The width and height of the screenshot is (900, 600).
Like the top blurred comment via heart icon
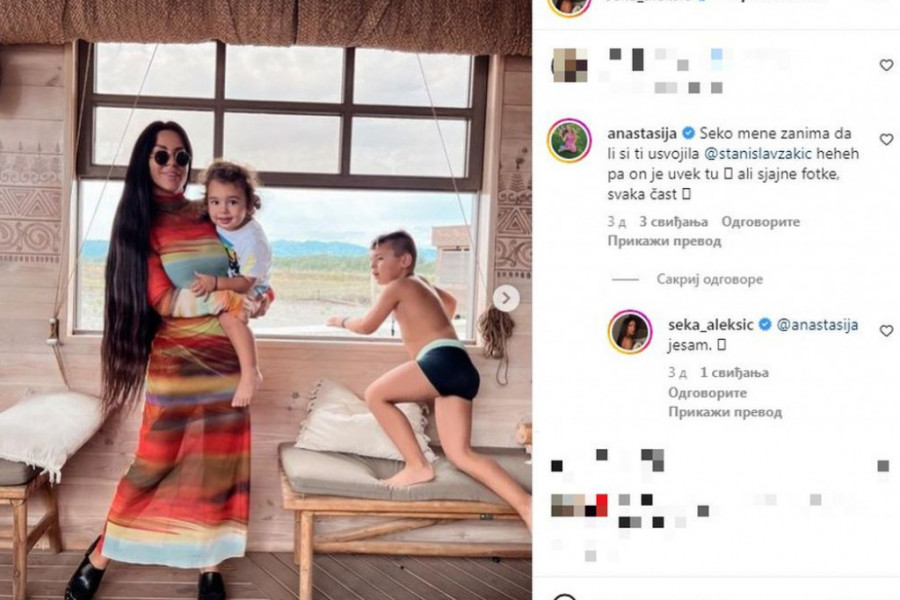pos(886,65)
